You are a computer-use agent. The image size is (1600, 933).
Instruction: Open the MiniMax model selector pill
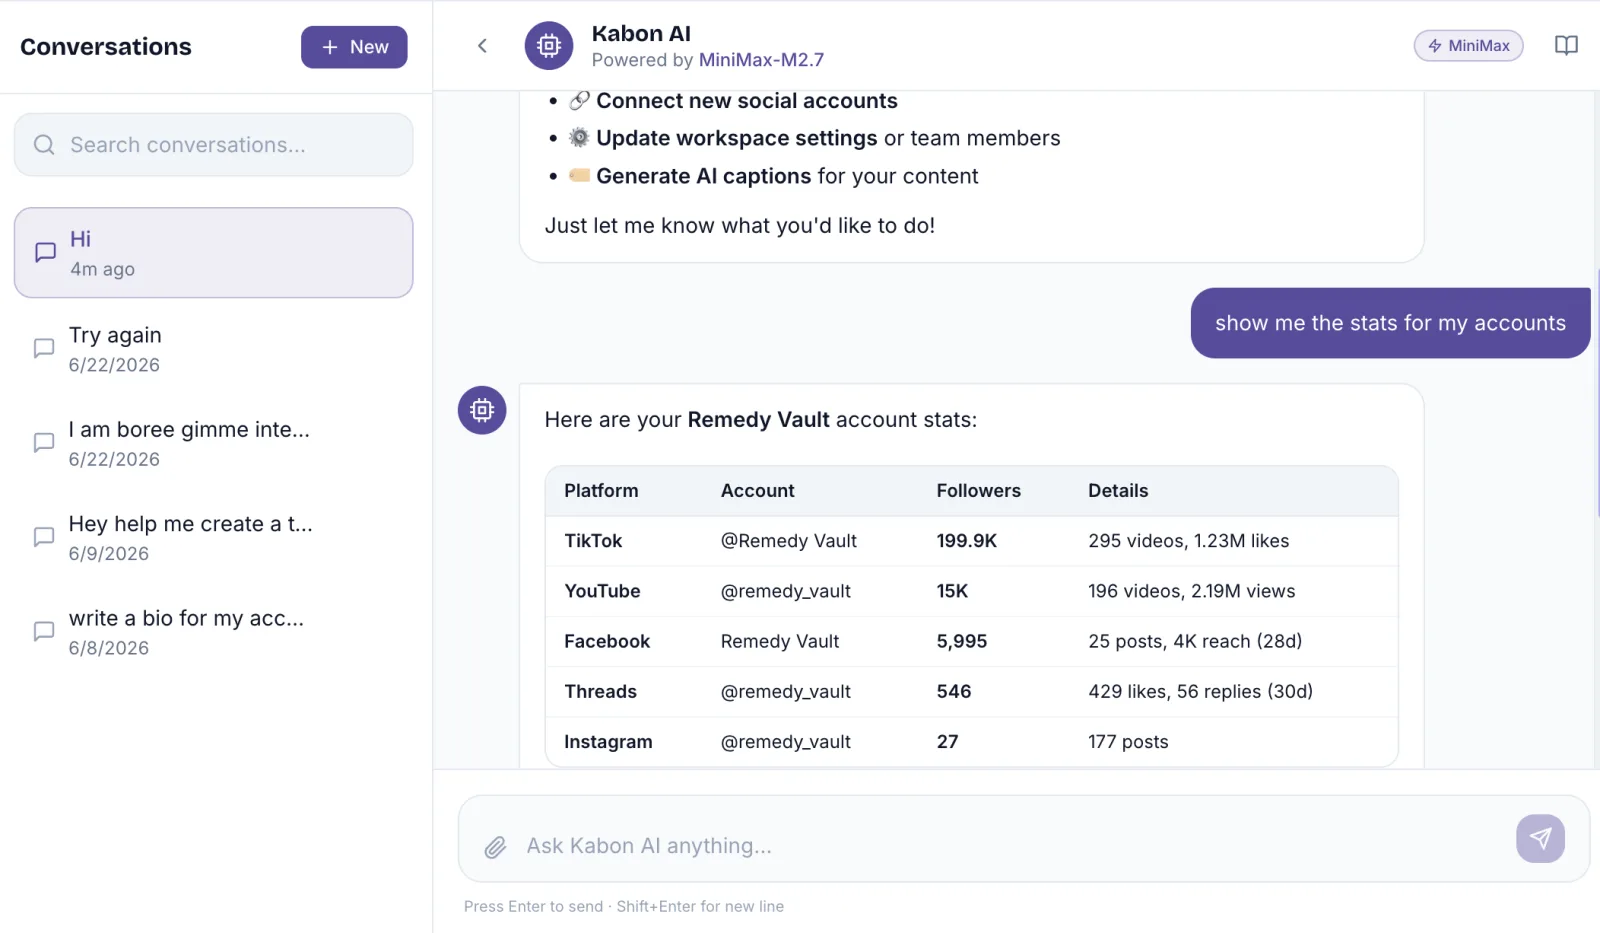[x=1468, y=46]
